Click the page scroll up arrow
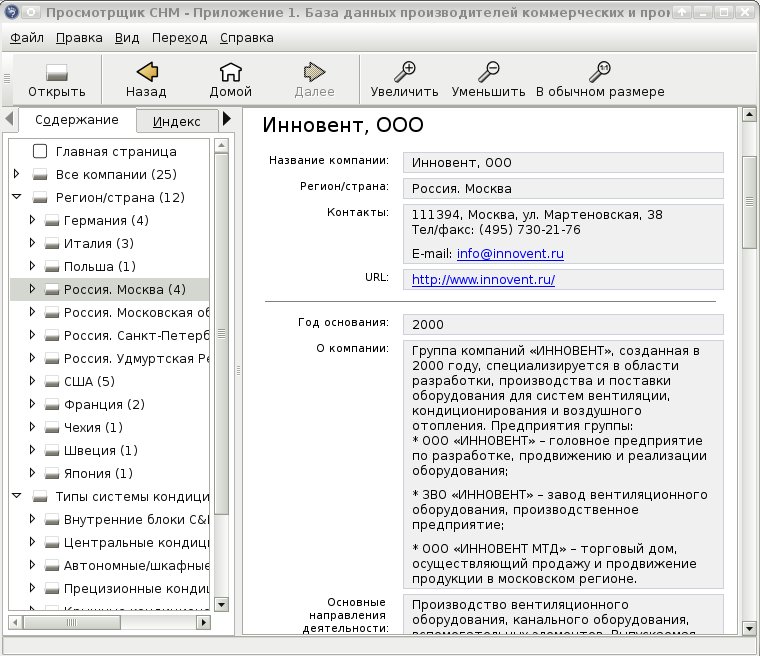Image resolution: width=760 pixels, height=656 pixels. 749,115
